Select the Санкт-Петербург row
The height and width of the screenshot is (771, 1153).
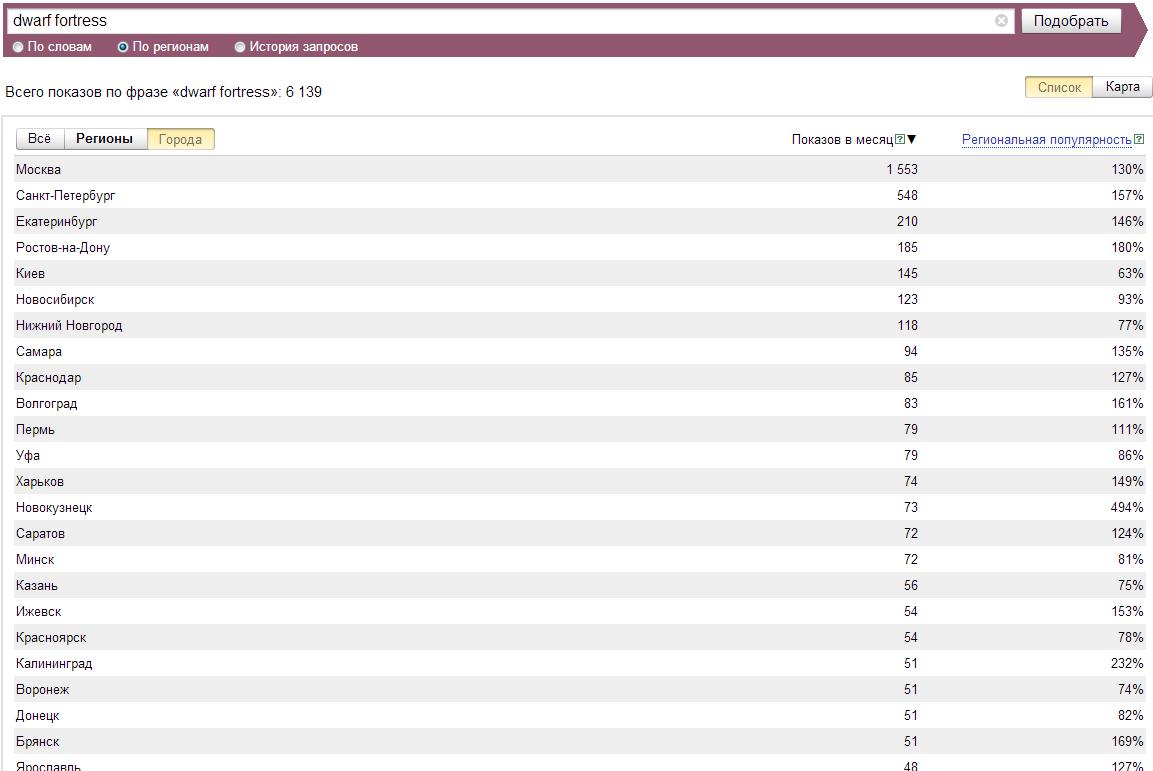(x=579, y=195)
